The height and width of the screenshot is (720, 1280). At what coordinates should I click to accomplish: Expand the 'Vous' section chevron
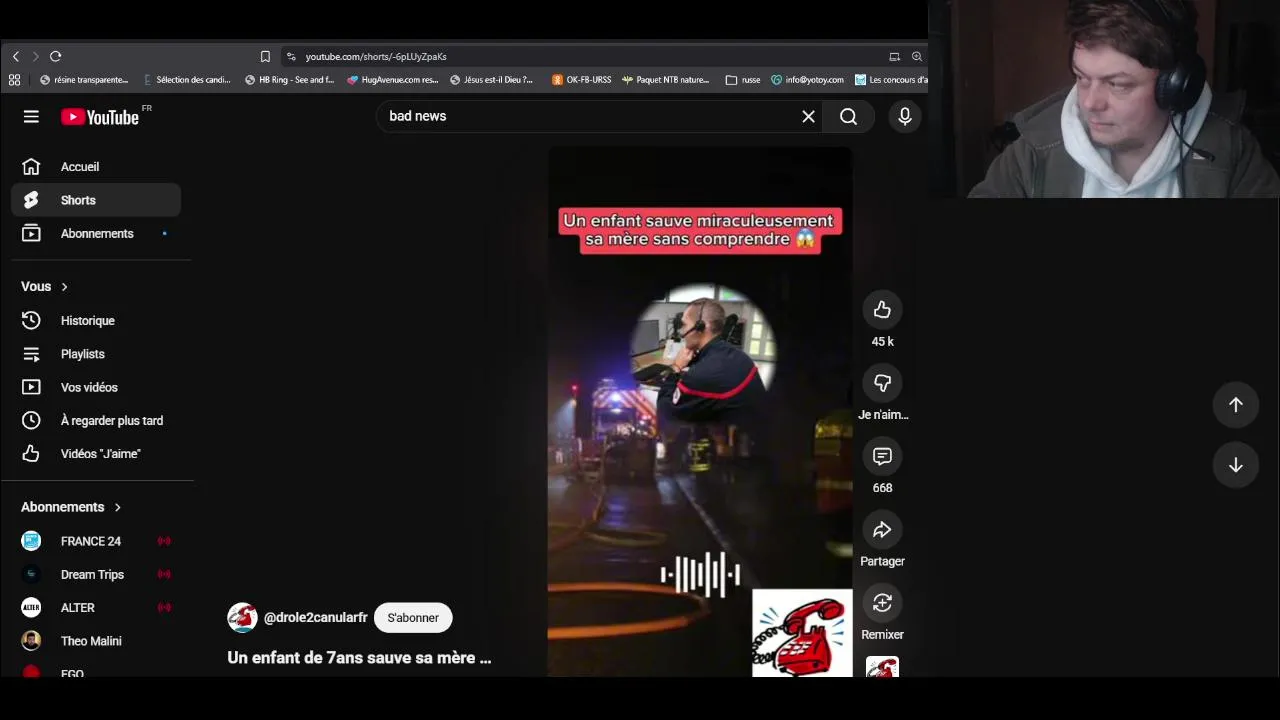(64, 287)
